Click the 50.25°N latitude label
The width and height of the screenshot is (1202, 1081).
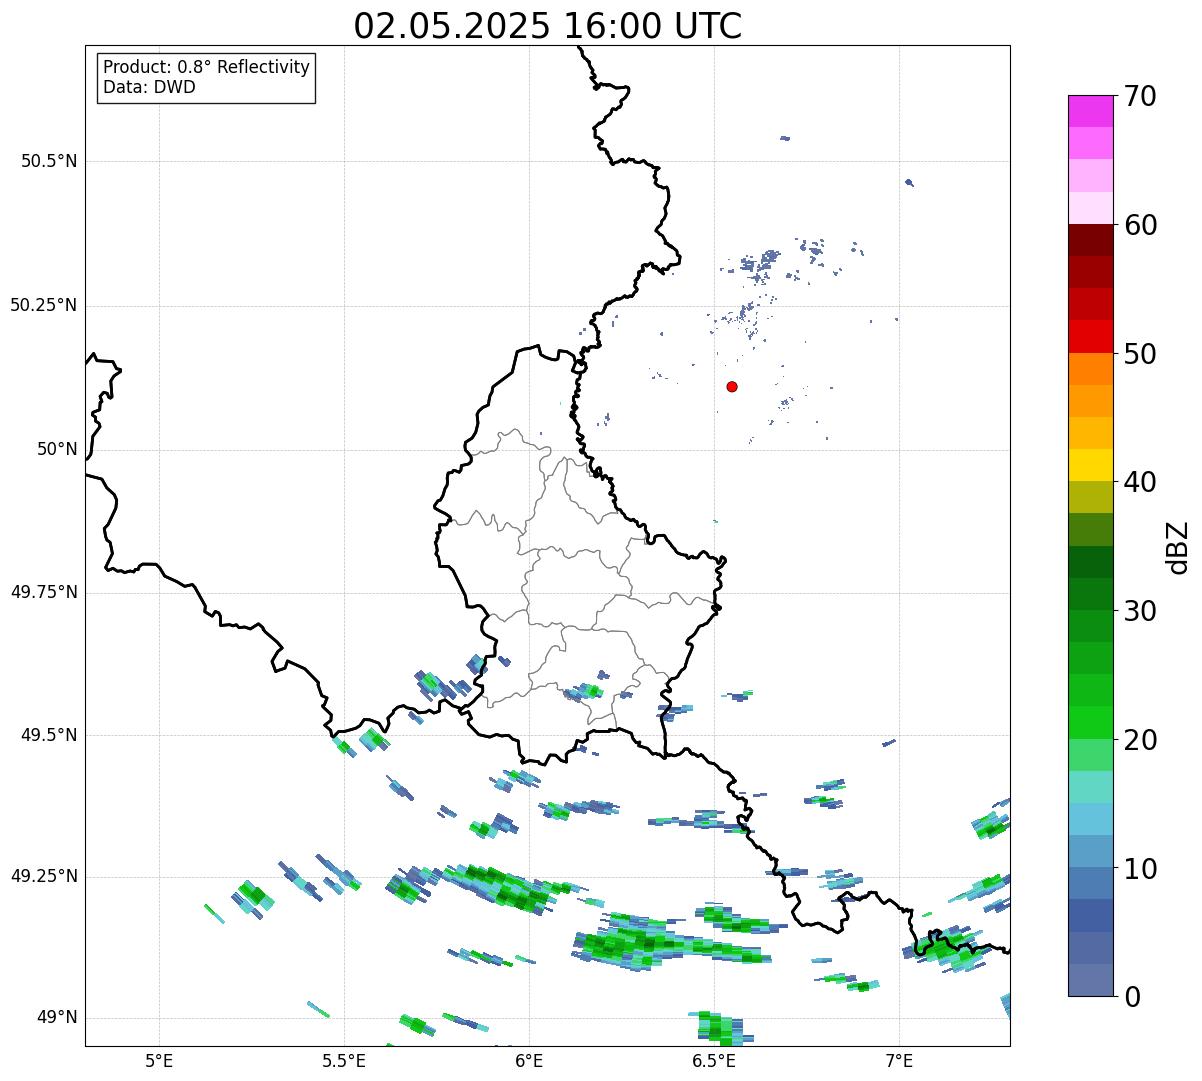(x=44, y=305)
